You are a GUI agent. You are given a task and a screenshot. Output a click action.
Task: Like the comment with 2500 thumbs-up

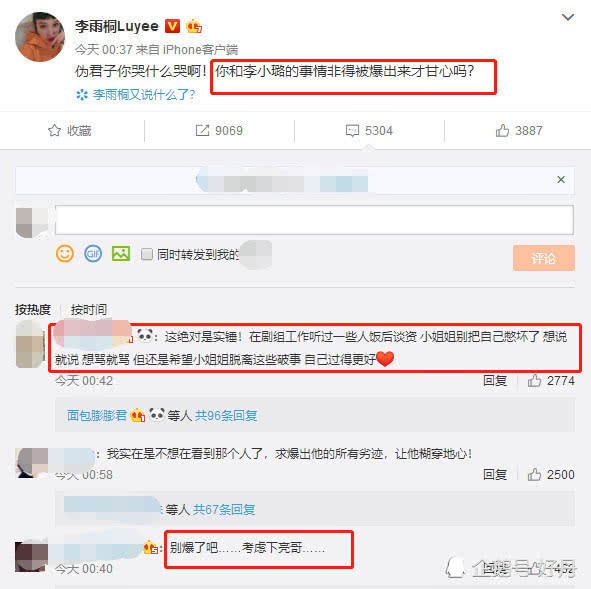(x=534, y=474)
